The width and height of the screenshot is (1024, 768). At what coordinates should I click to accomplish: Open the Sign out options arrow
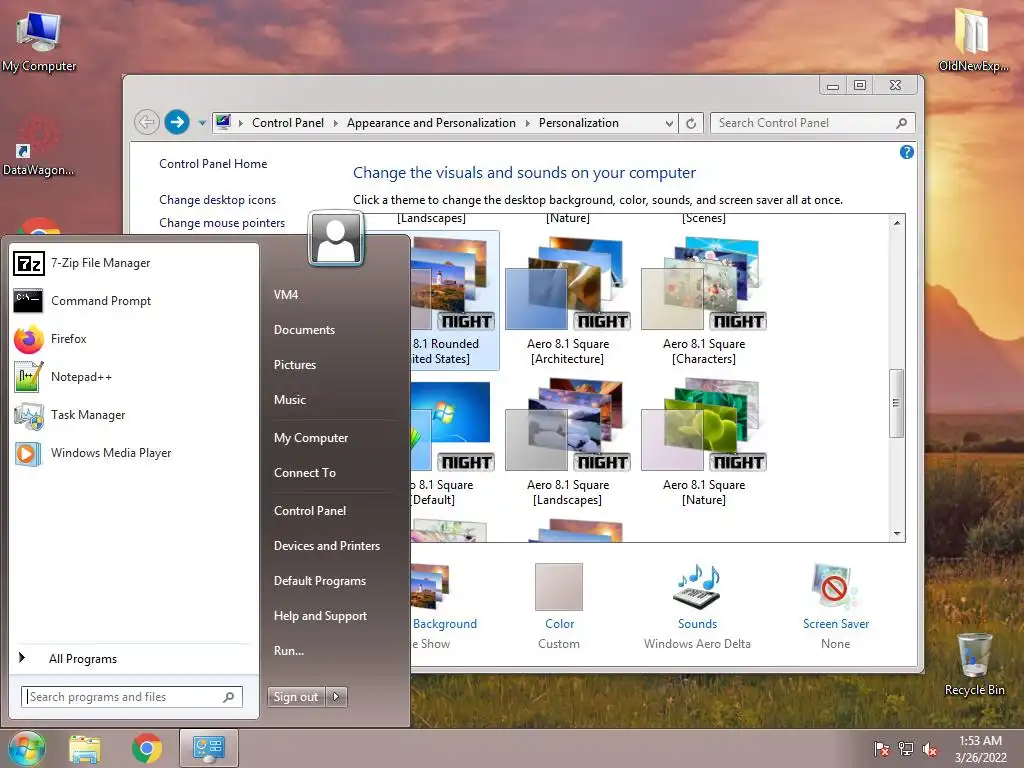tap(336, 697)
